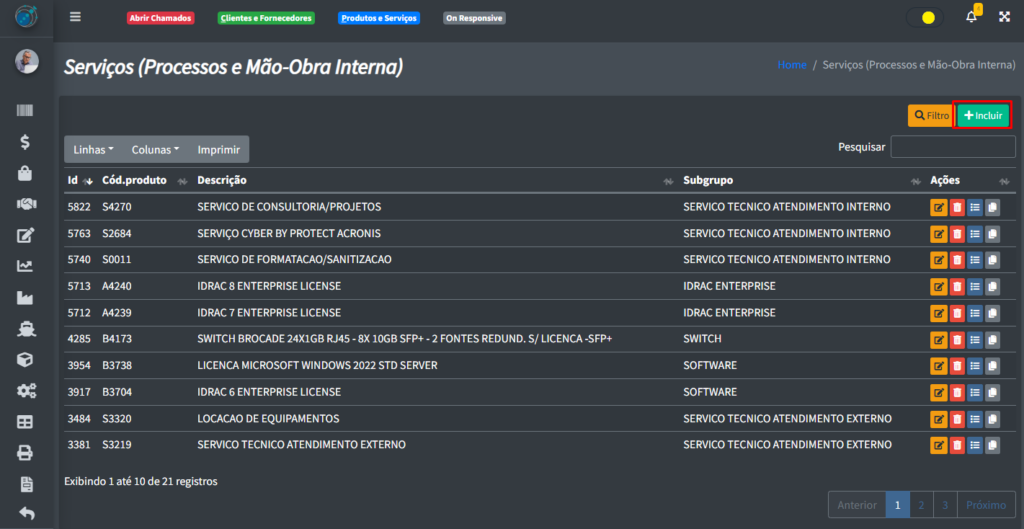Image resolution: width=1024 pixels, height=529 pixels.
Task: Click the barcode icon in the sidebar
Action: click(x=26, y=111)
